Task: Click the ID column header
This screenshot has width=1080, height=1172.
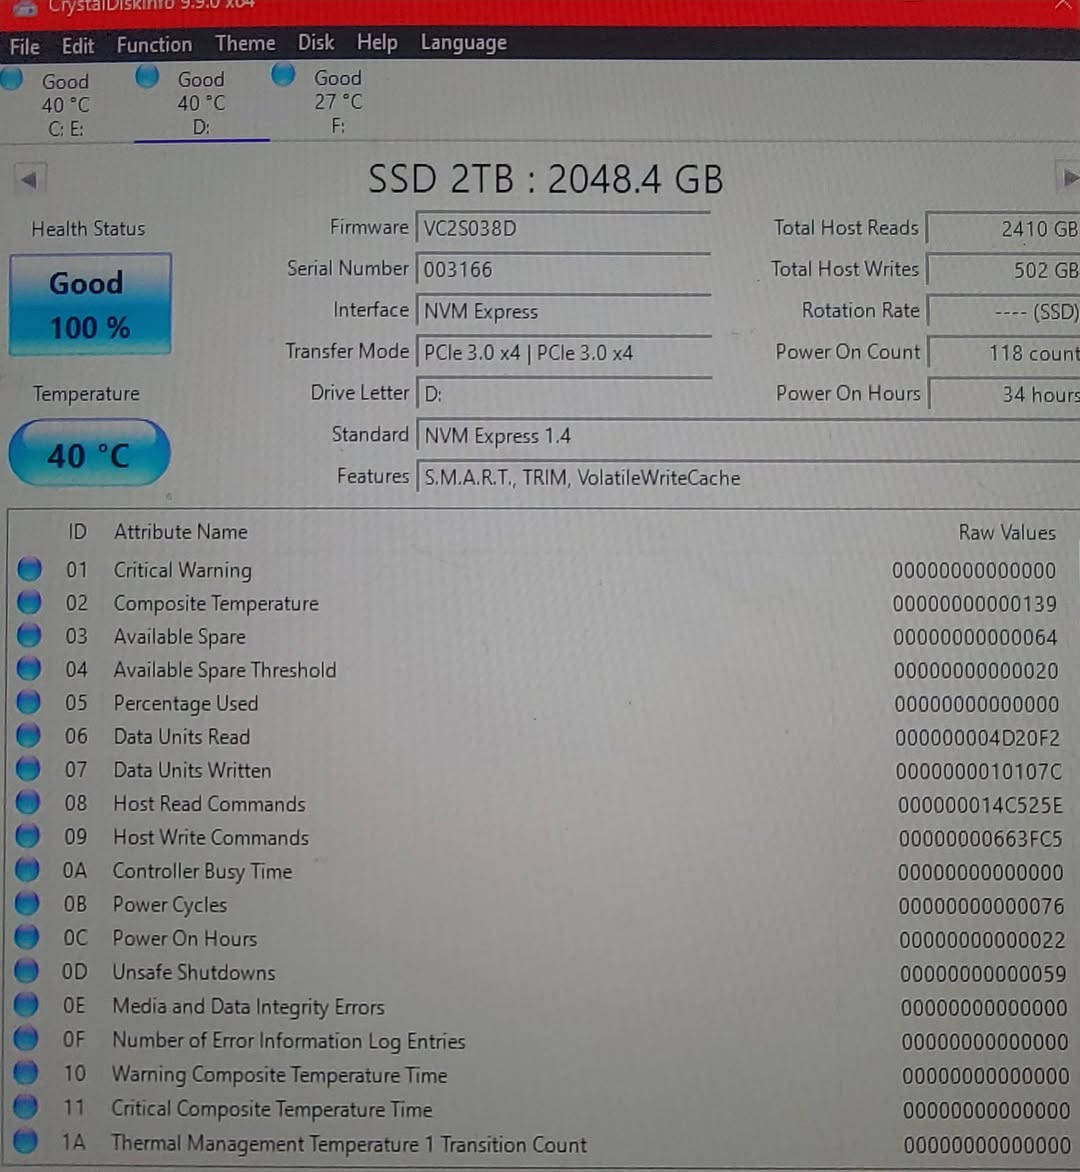Action: tap(77, 532)
